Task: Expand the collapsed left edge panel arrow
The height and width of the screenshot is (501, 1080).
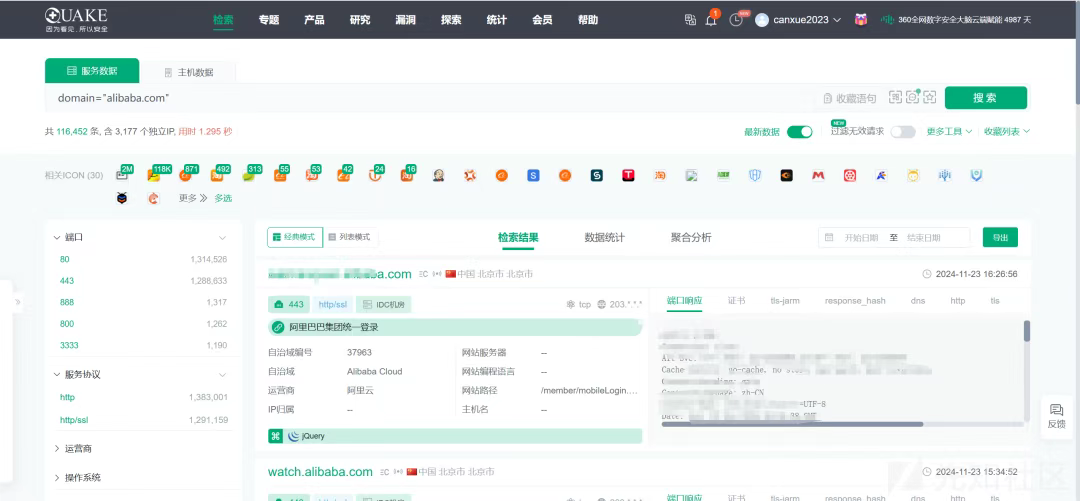Action: [17, 302]
